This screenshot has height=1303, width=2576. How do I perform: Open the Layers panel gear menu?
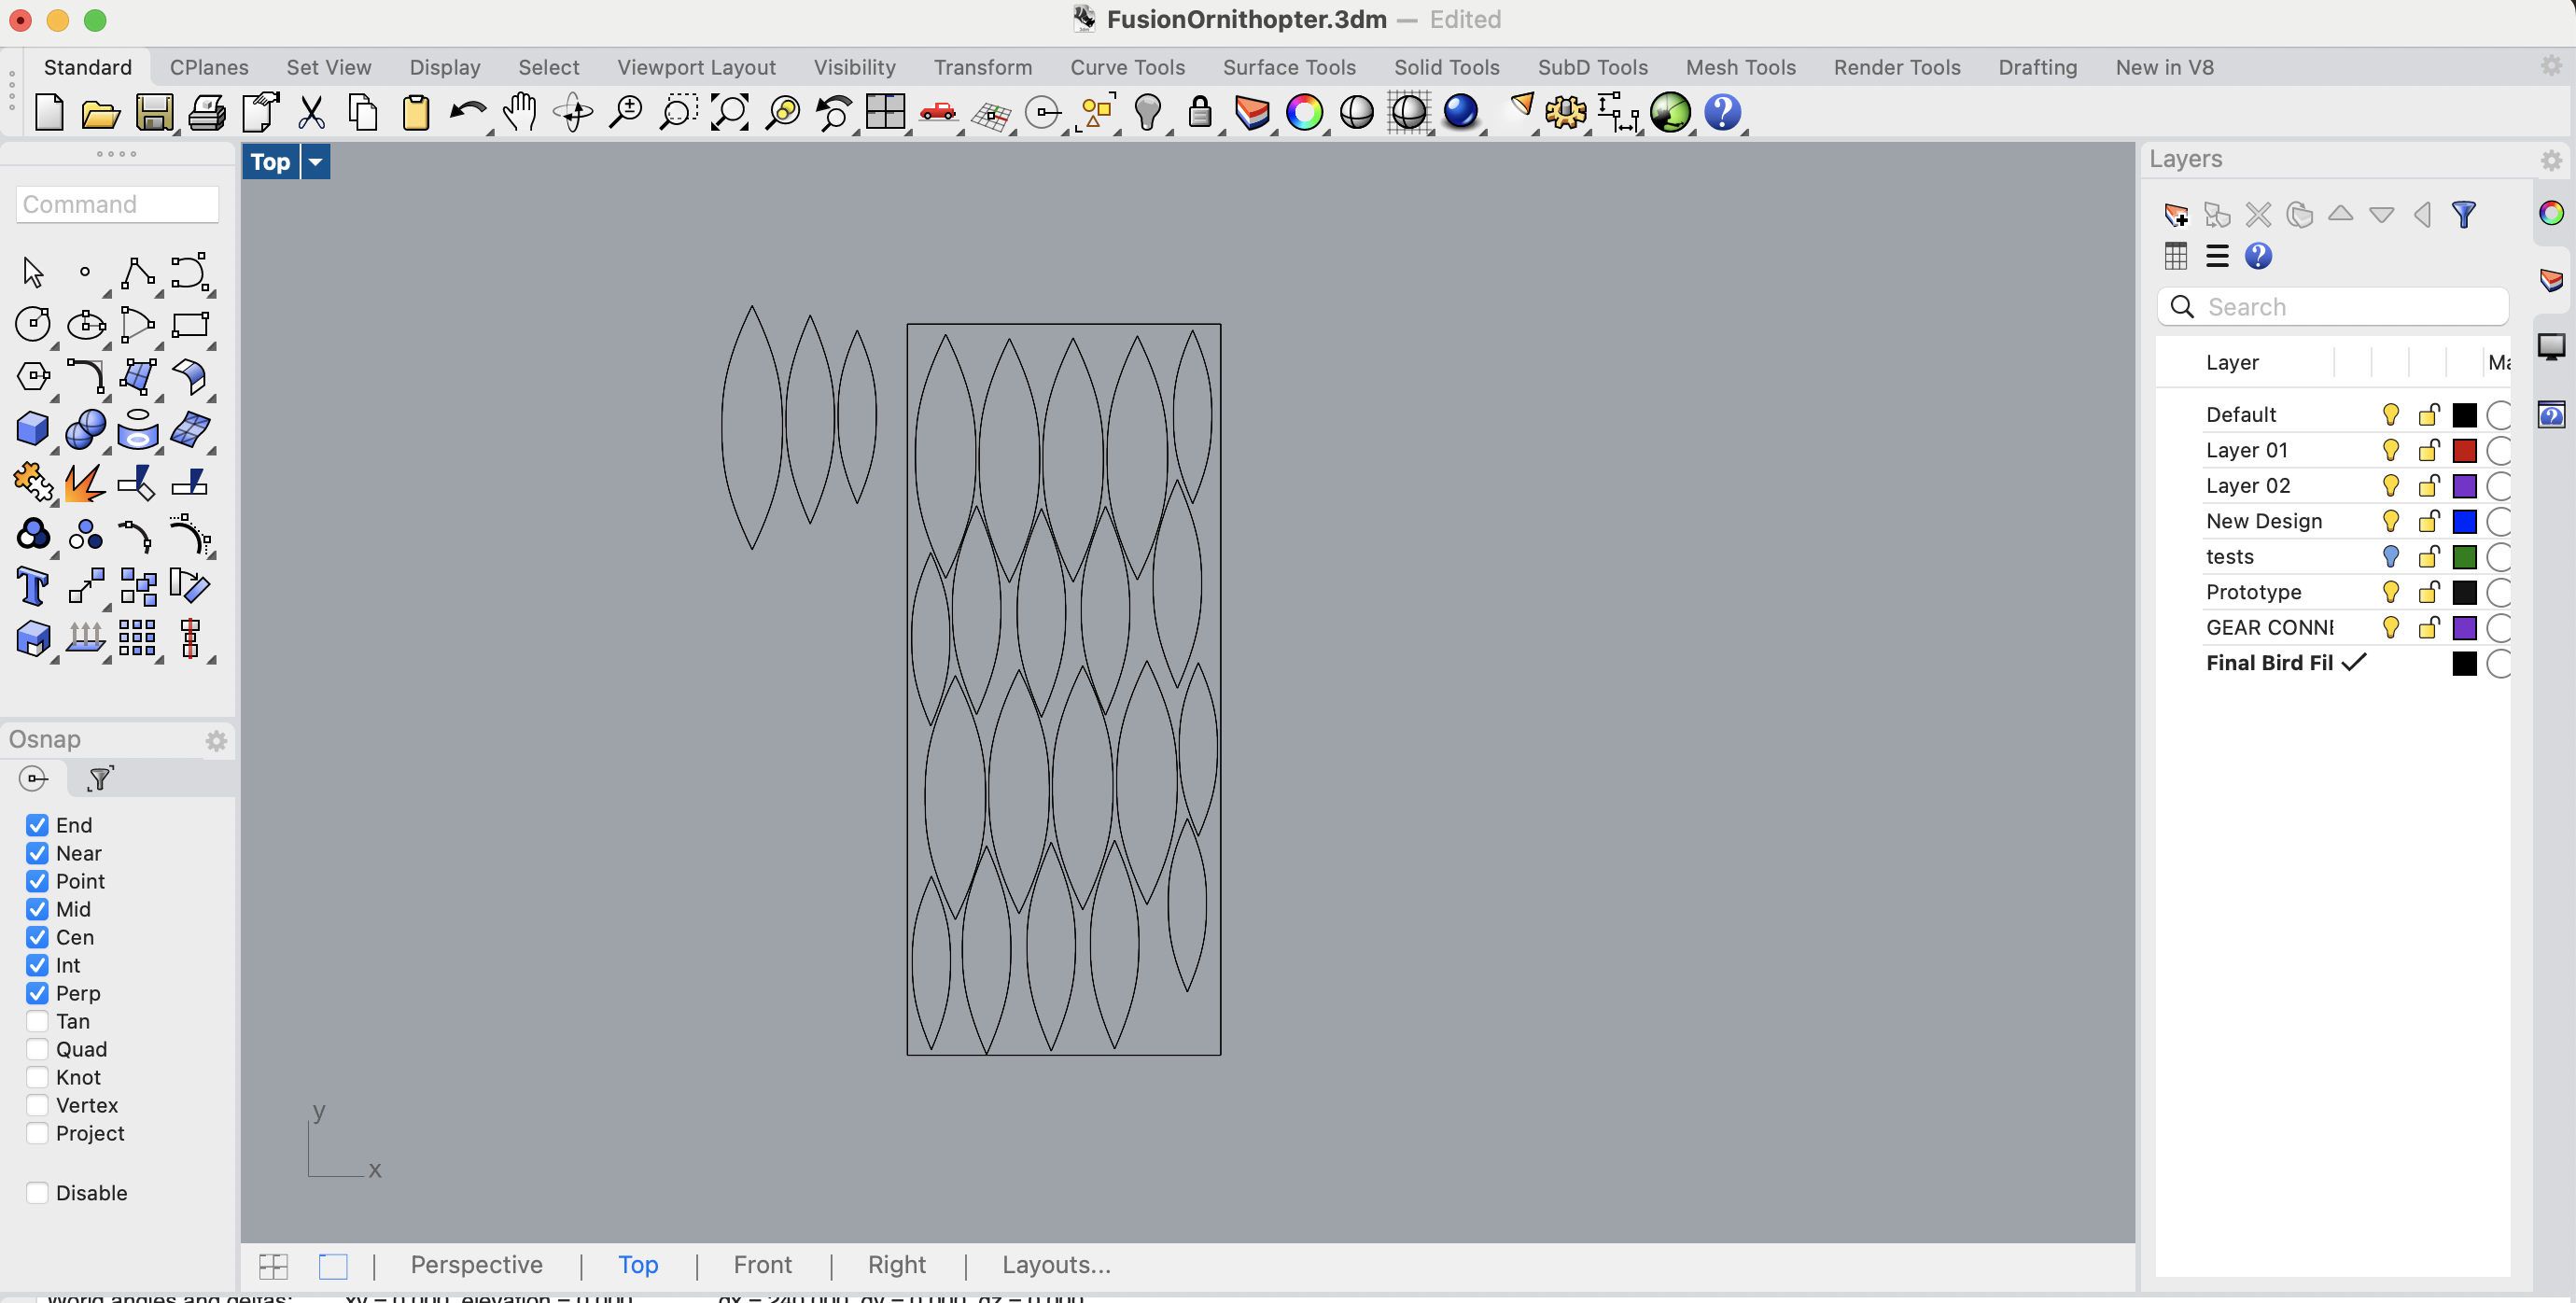pyautogui.click(x=2551, y=160)
